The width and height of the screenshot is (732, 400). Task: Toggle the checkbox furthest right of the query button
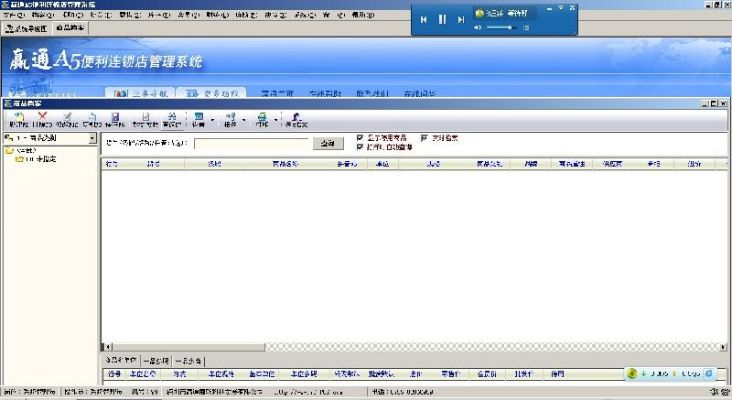(x=424, y=138)
